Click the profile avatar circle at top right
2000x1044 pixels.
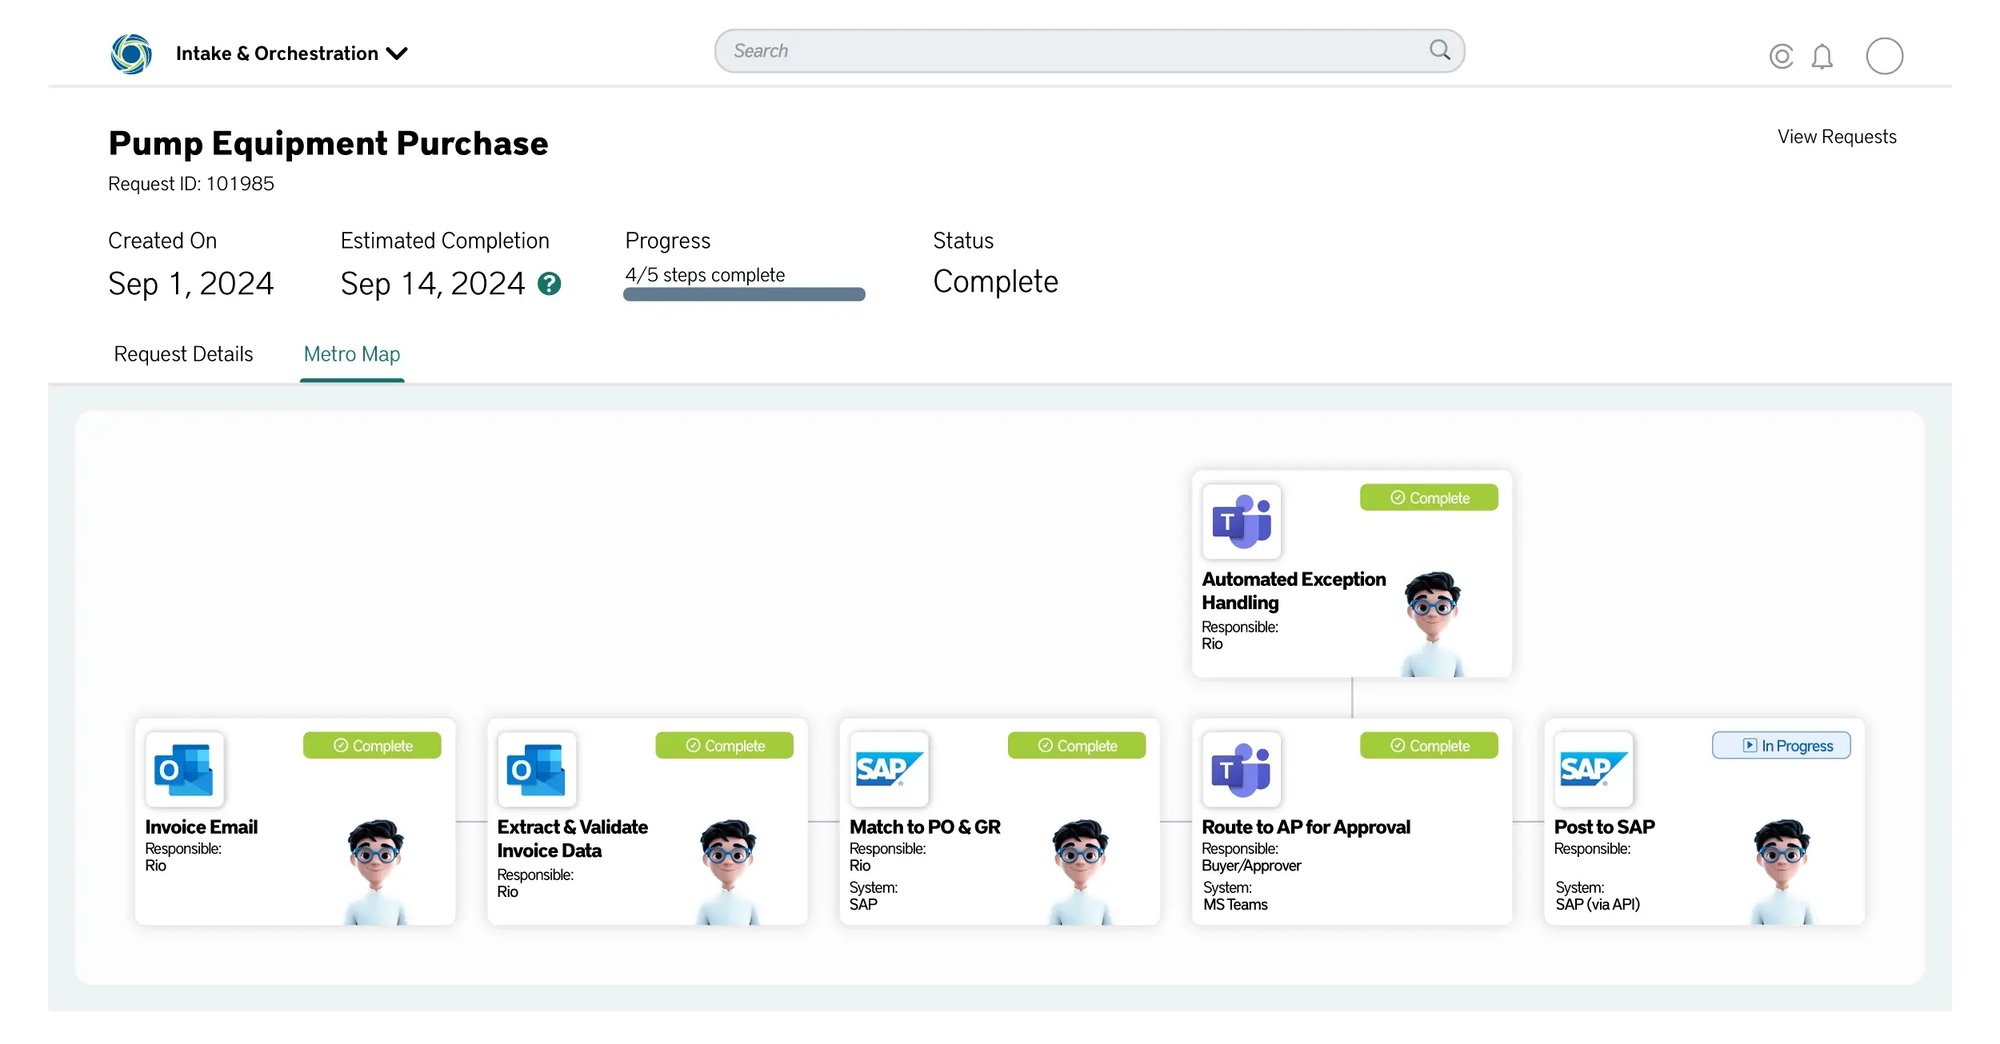(1884, 56)
